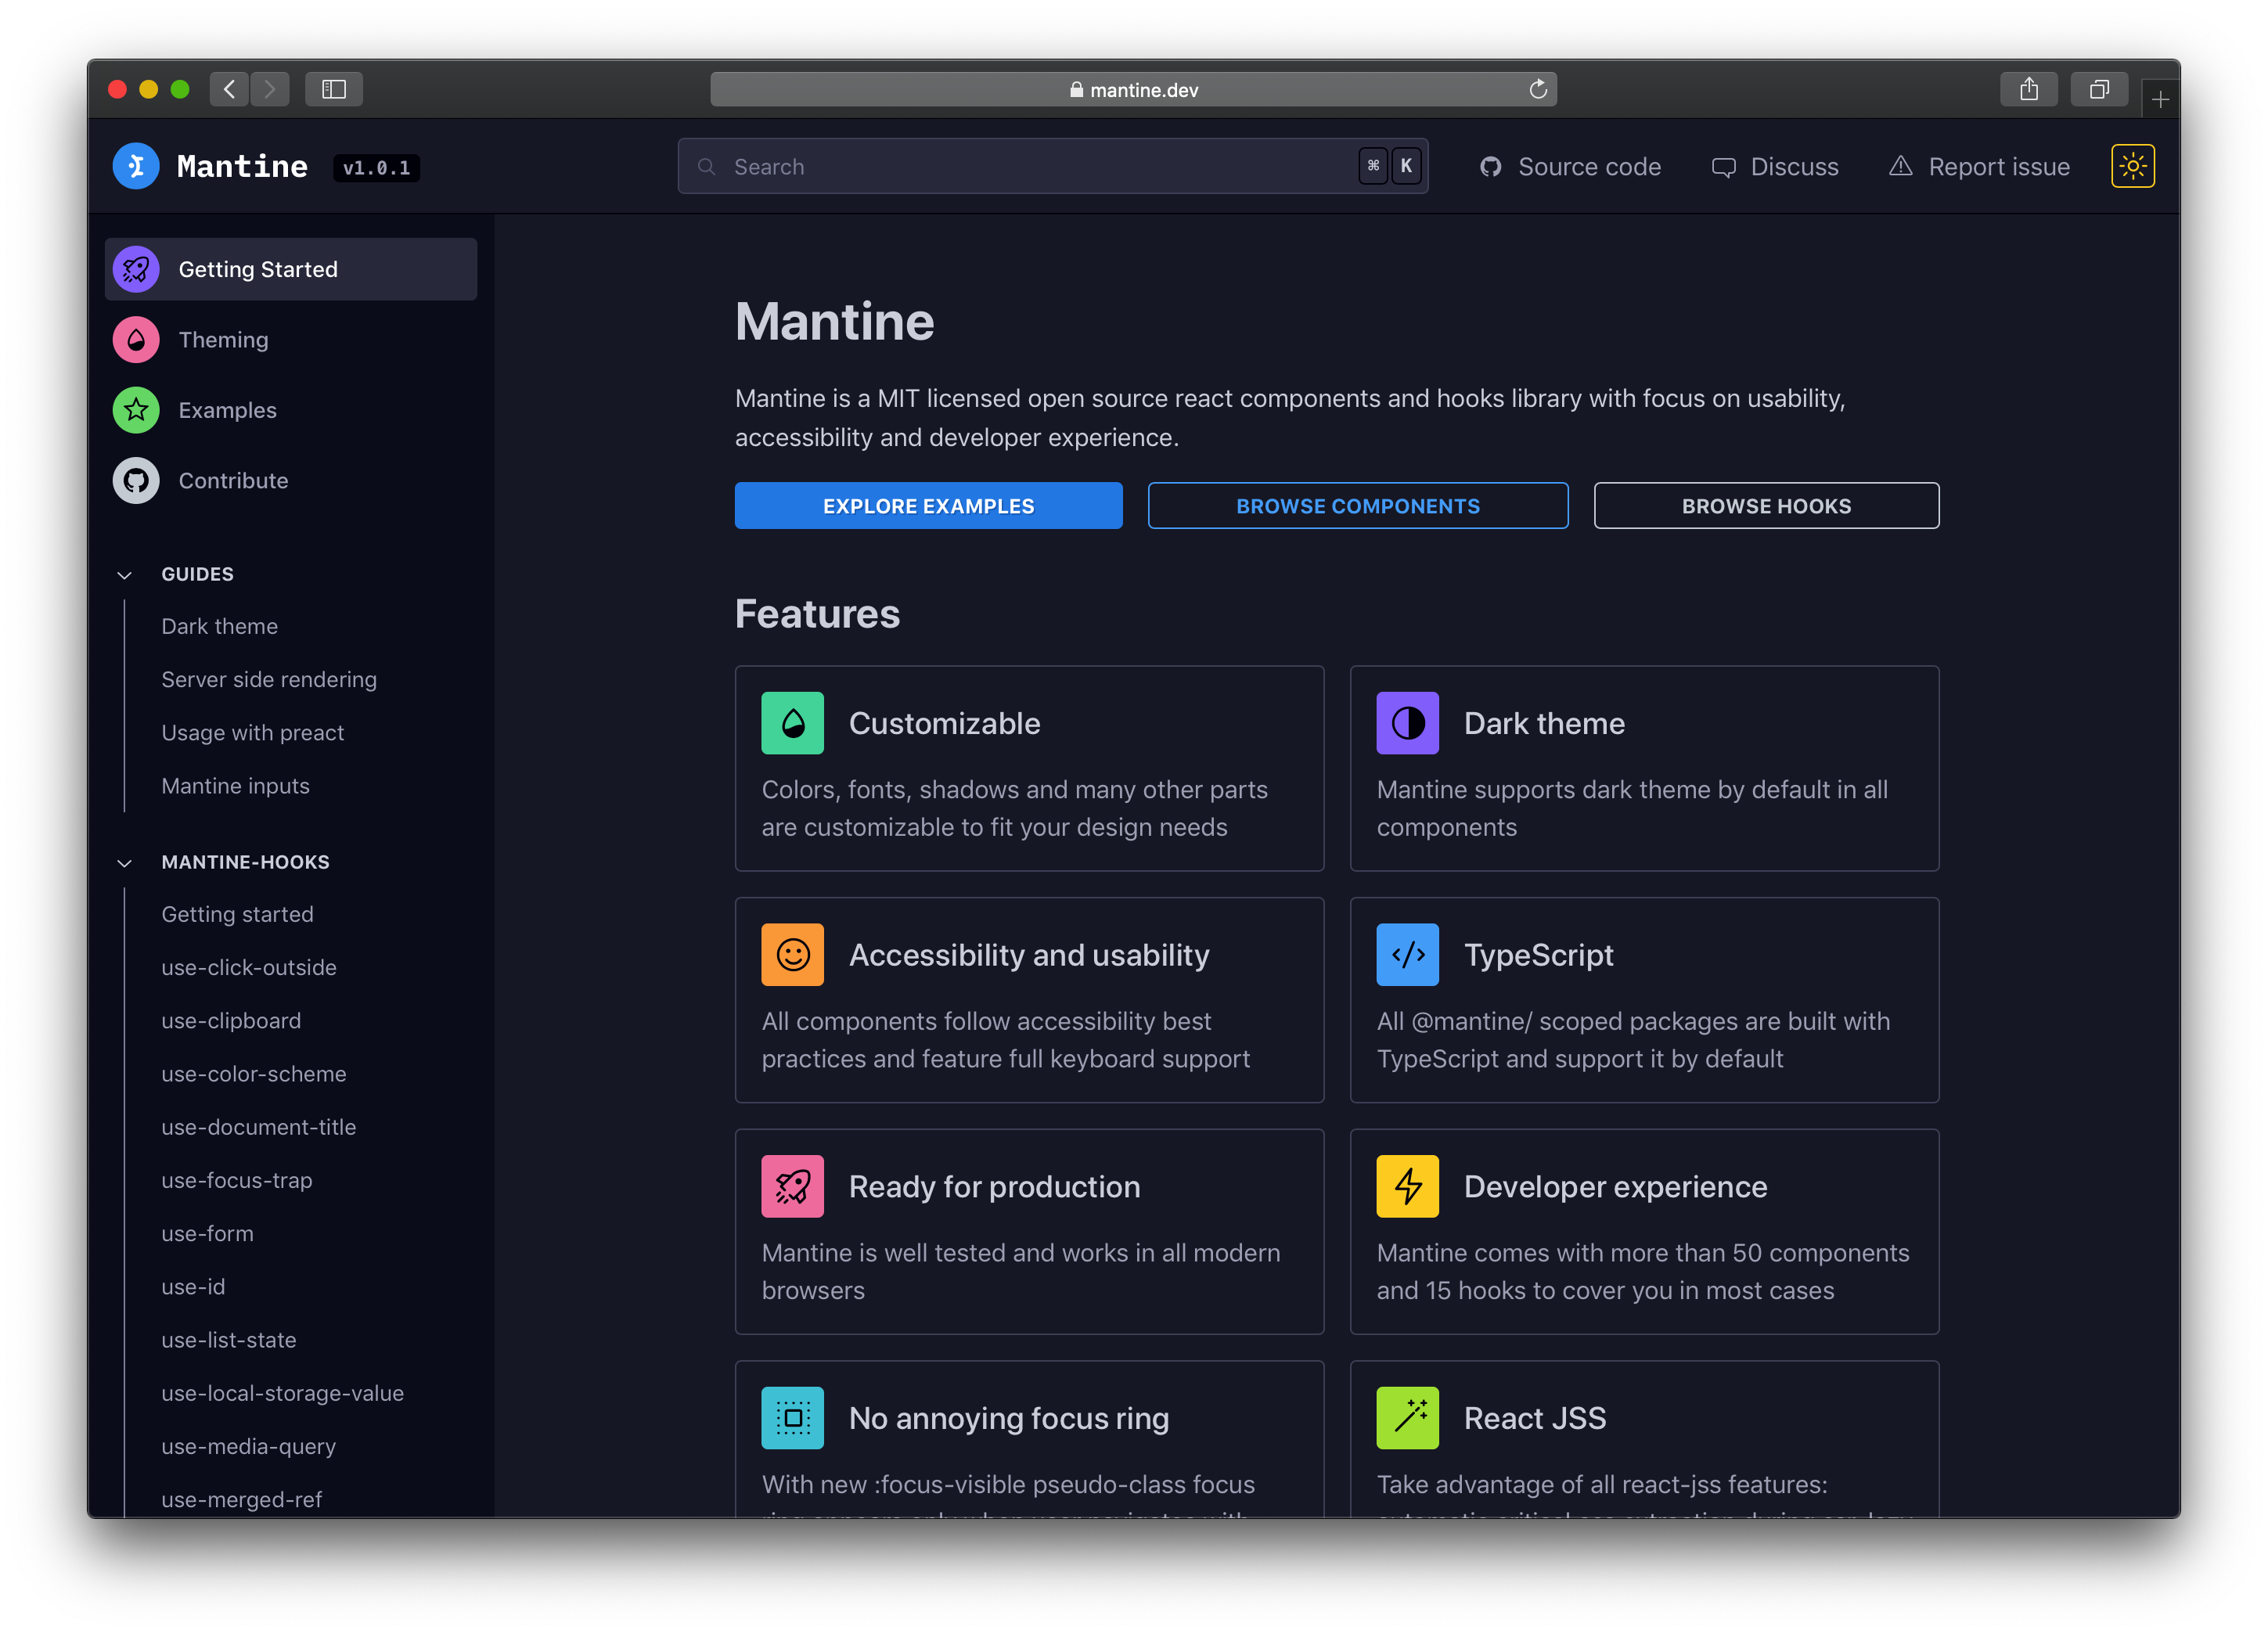Open a new tab with the plus button
The image size is (2268, 1634).
tap(2160, 100)
